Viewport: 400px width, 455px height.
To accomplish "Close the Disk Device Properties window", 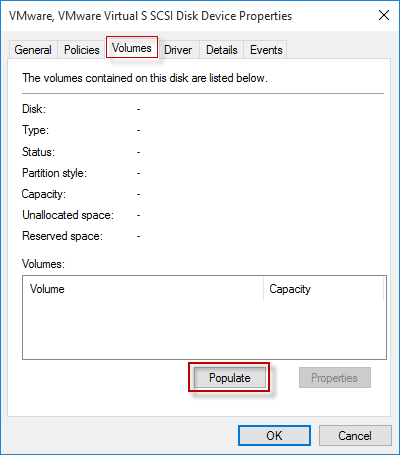I will tap(384, 15).
